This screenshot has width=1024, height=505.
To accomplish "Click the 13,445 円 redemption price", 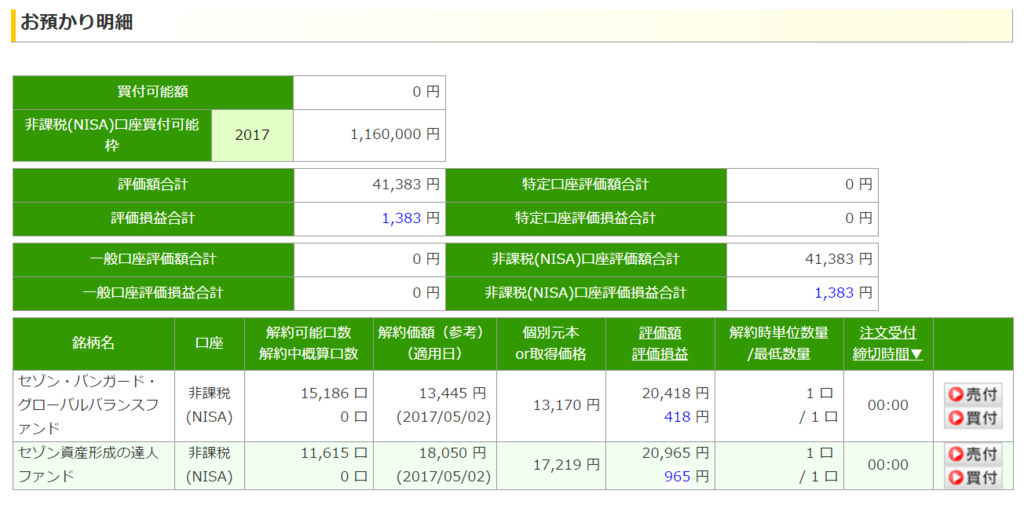I will [x=453, y=393].
